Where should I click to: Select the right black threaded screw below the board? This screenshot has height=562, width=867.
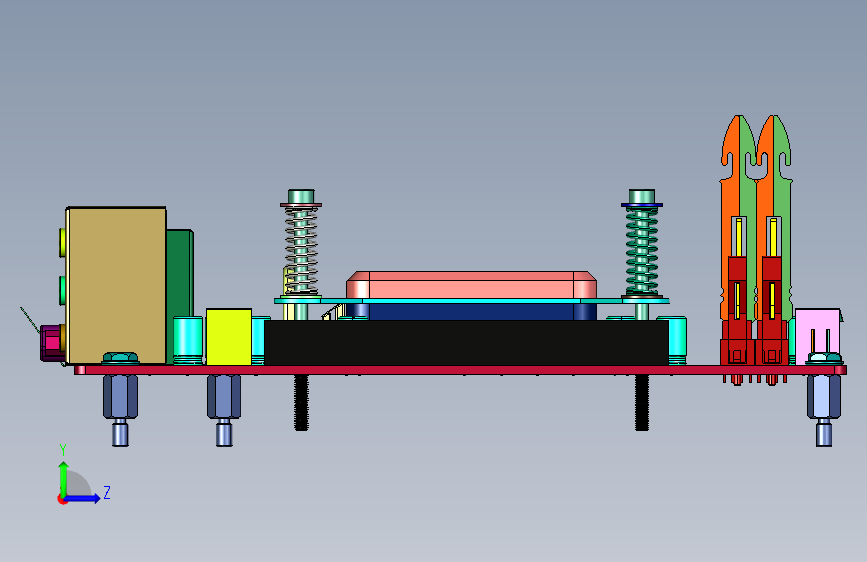coord(641,402)
